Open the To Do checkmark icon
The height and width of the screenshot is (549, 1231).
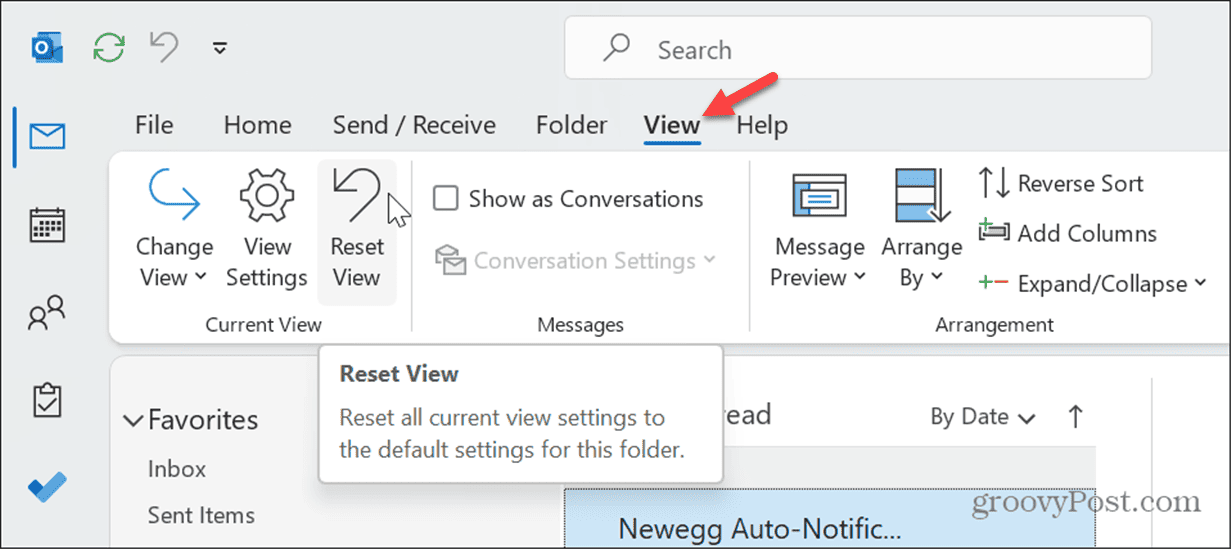click(x=47, y=488)
